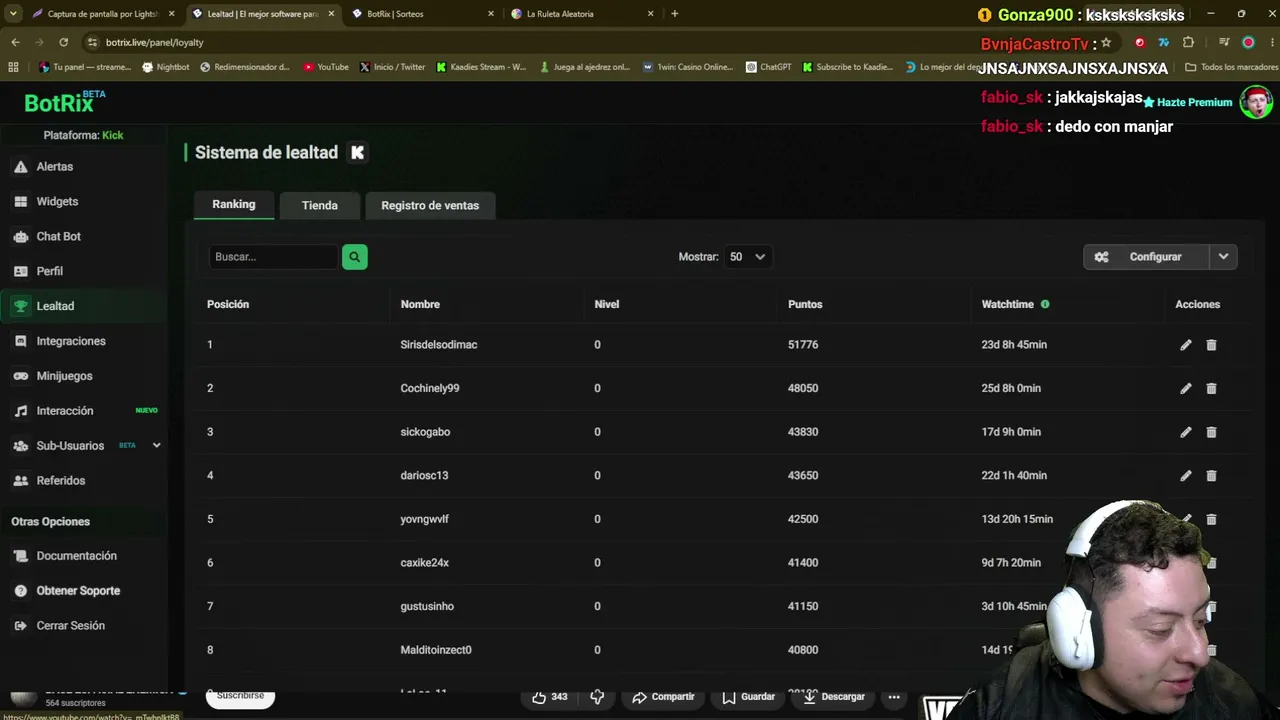Click the Descargar download button
This screenshot has width=1280, height=720.
(x=834, y=697)
